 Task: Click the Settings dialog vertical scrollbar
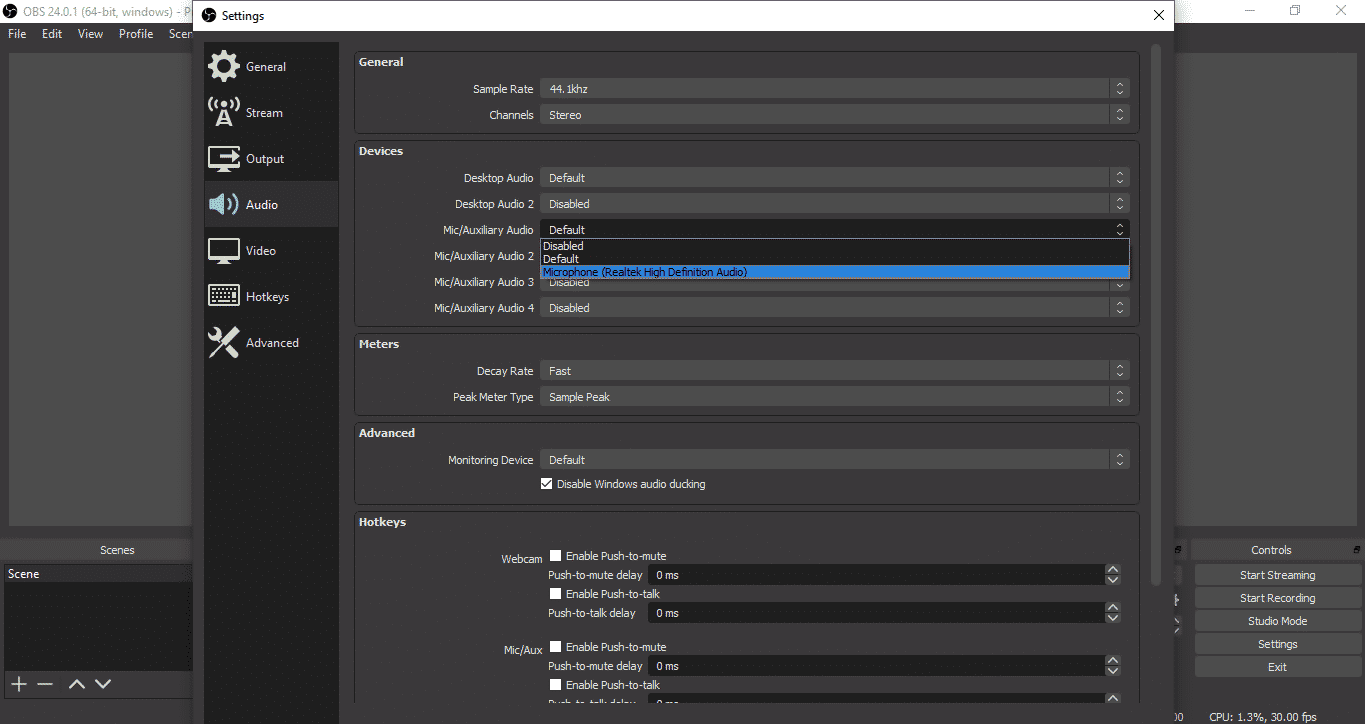pyautogui.click(x=1157, y=315)
